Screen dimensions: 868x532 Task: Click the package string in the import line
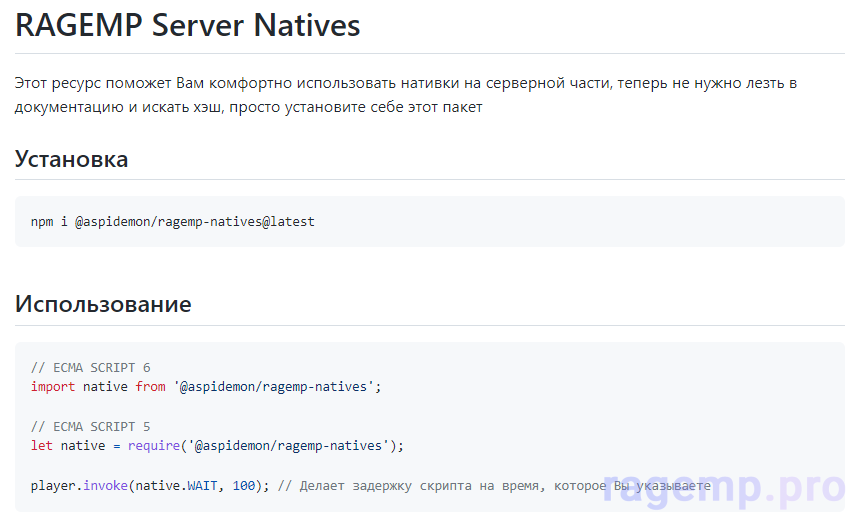tap(275, 386)
